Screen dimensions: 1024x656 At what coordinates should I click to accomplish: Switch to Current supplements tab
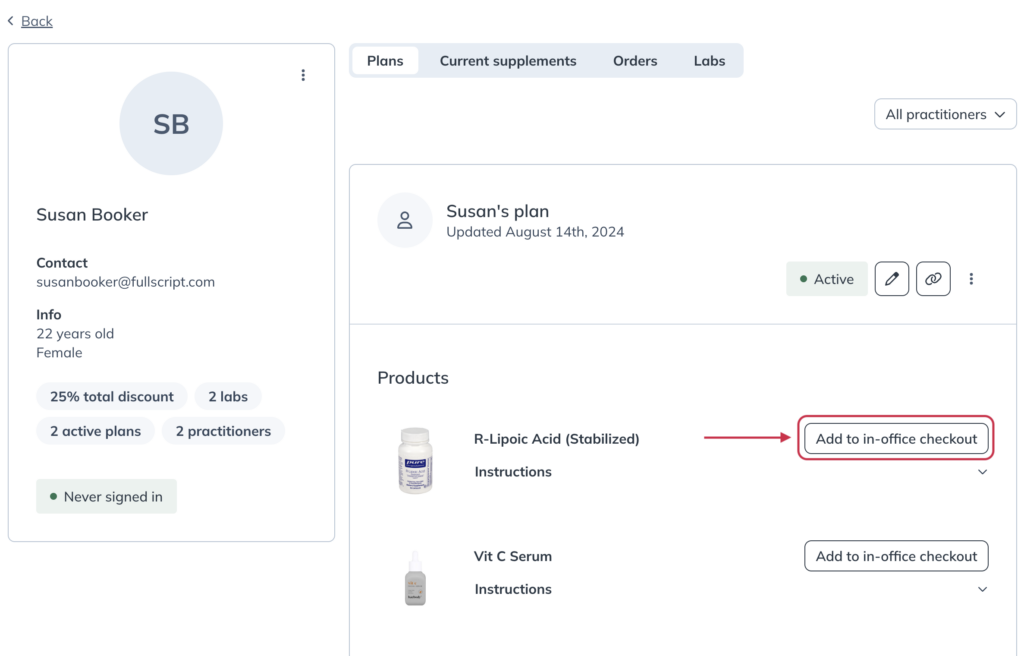click(x=508, y=61)
